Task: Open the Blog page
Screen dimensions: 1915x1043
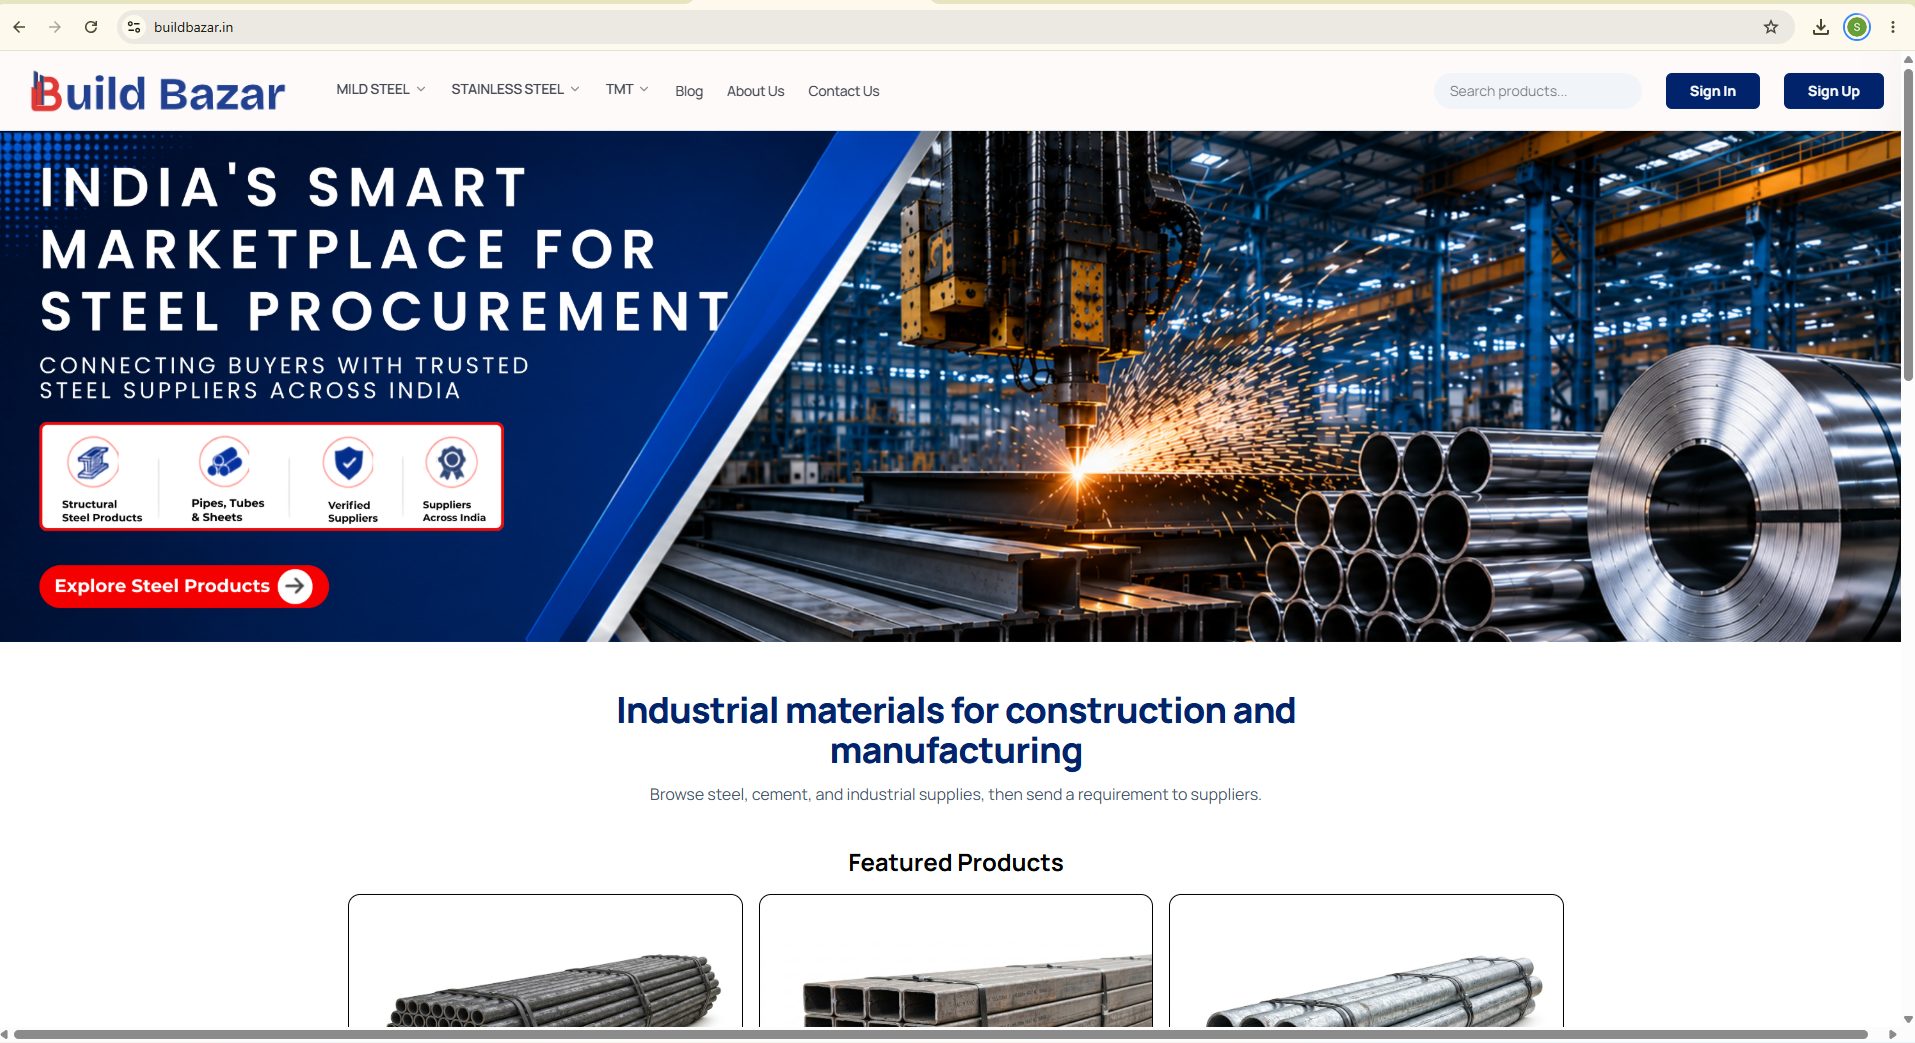Action: click(689, 91)
